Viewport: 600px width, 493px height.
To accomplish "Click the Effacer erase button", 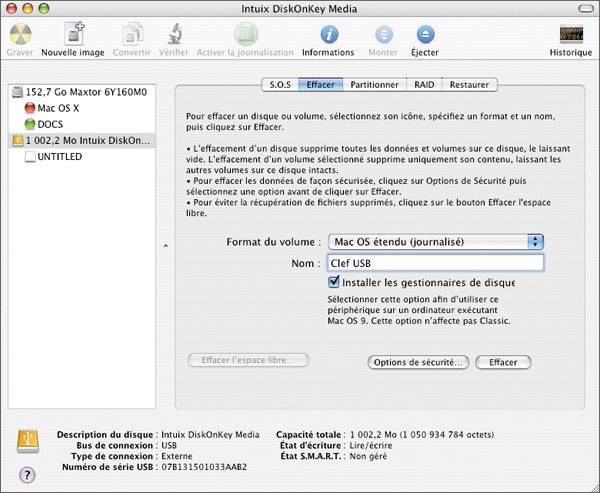I will pyautogui.click(x=503, y=362).
